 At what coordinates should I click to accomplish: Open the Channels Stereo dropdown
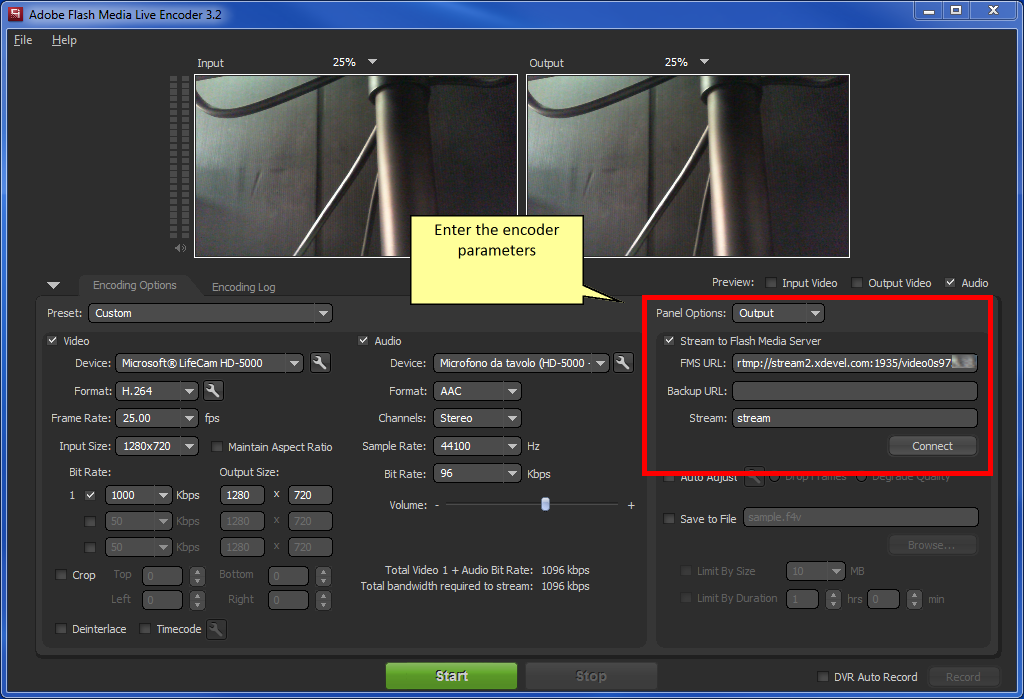point(477,418)
